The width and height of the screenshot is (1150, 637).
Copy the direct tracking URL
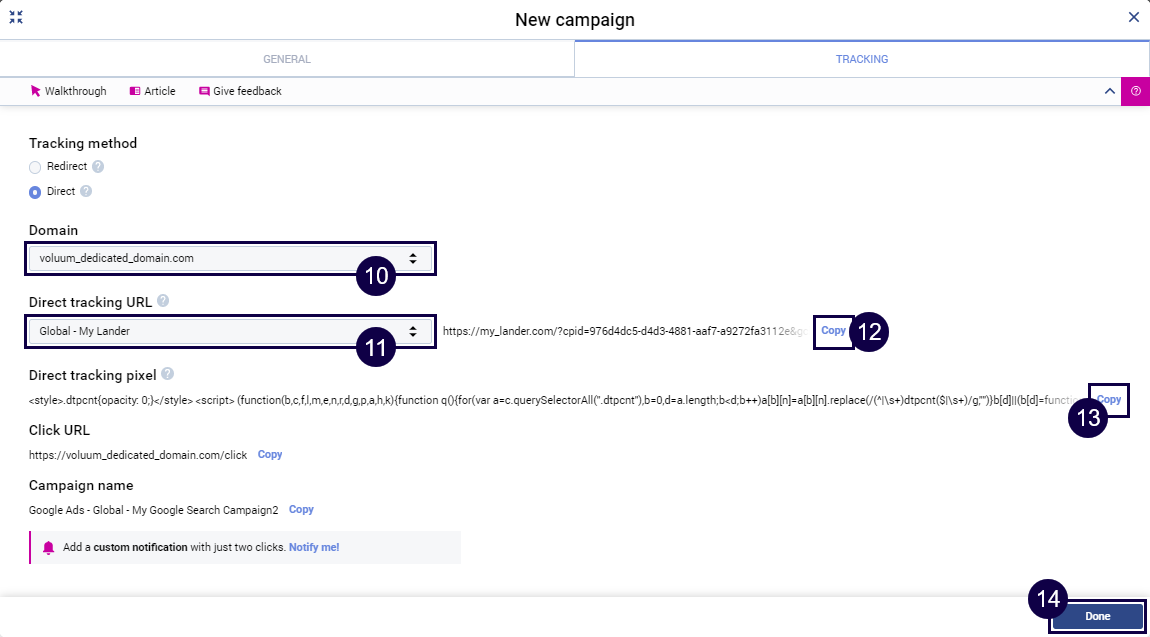tap(833, 331)
